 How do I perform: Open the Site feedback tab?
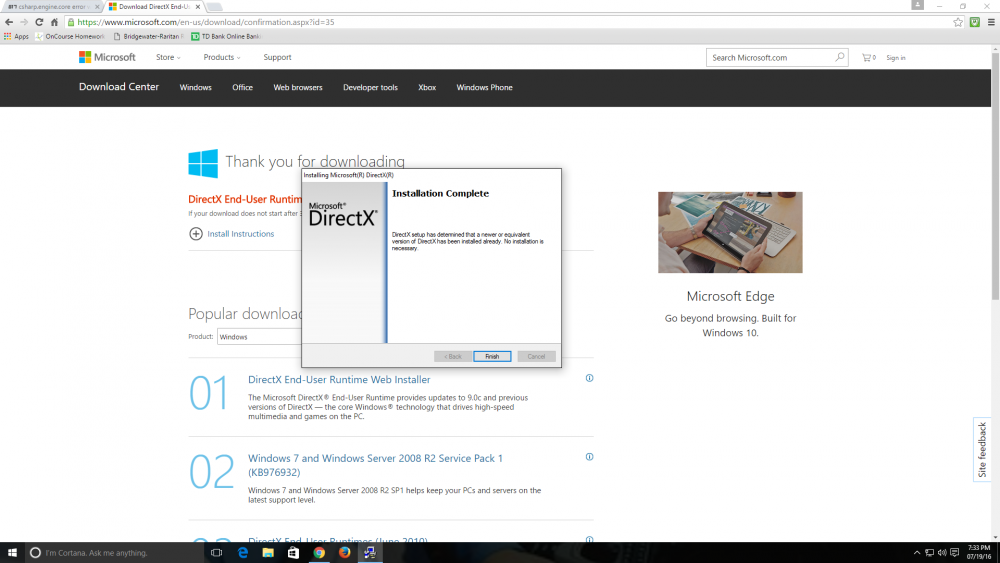982,450
